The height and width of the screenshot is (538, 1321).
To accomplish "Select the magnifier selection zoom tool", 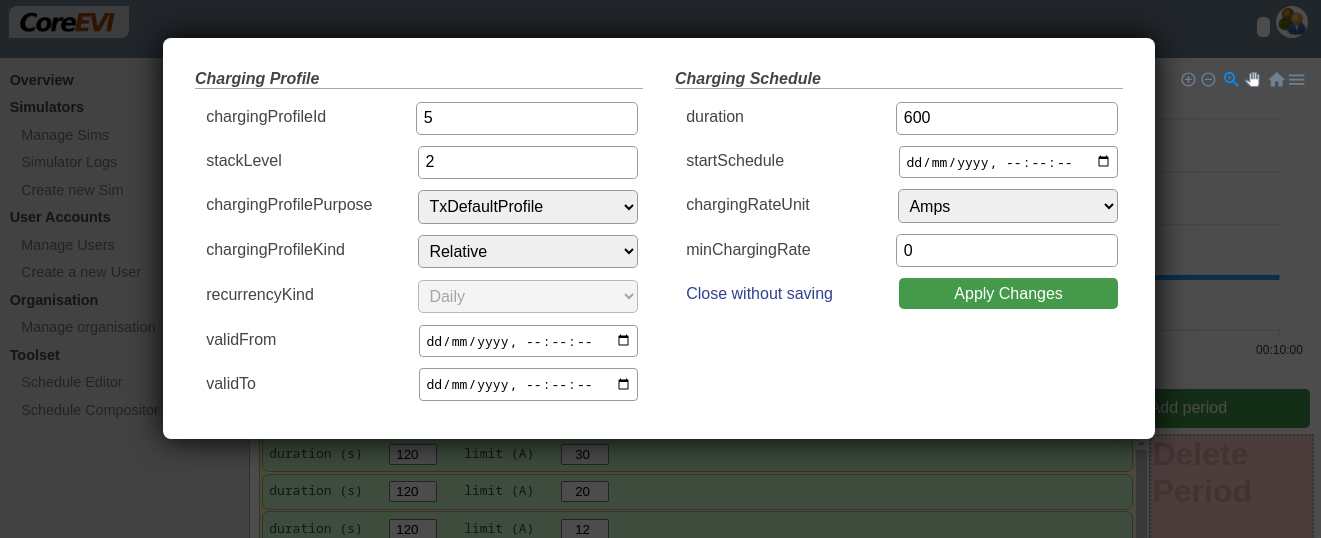I will (x=1231, y=79).
